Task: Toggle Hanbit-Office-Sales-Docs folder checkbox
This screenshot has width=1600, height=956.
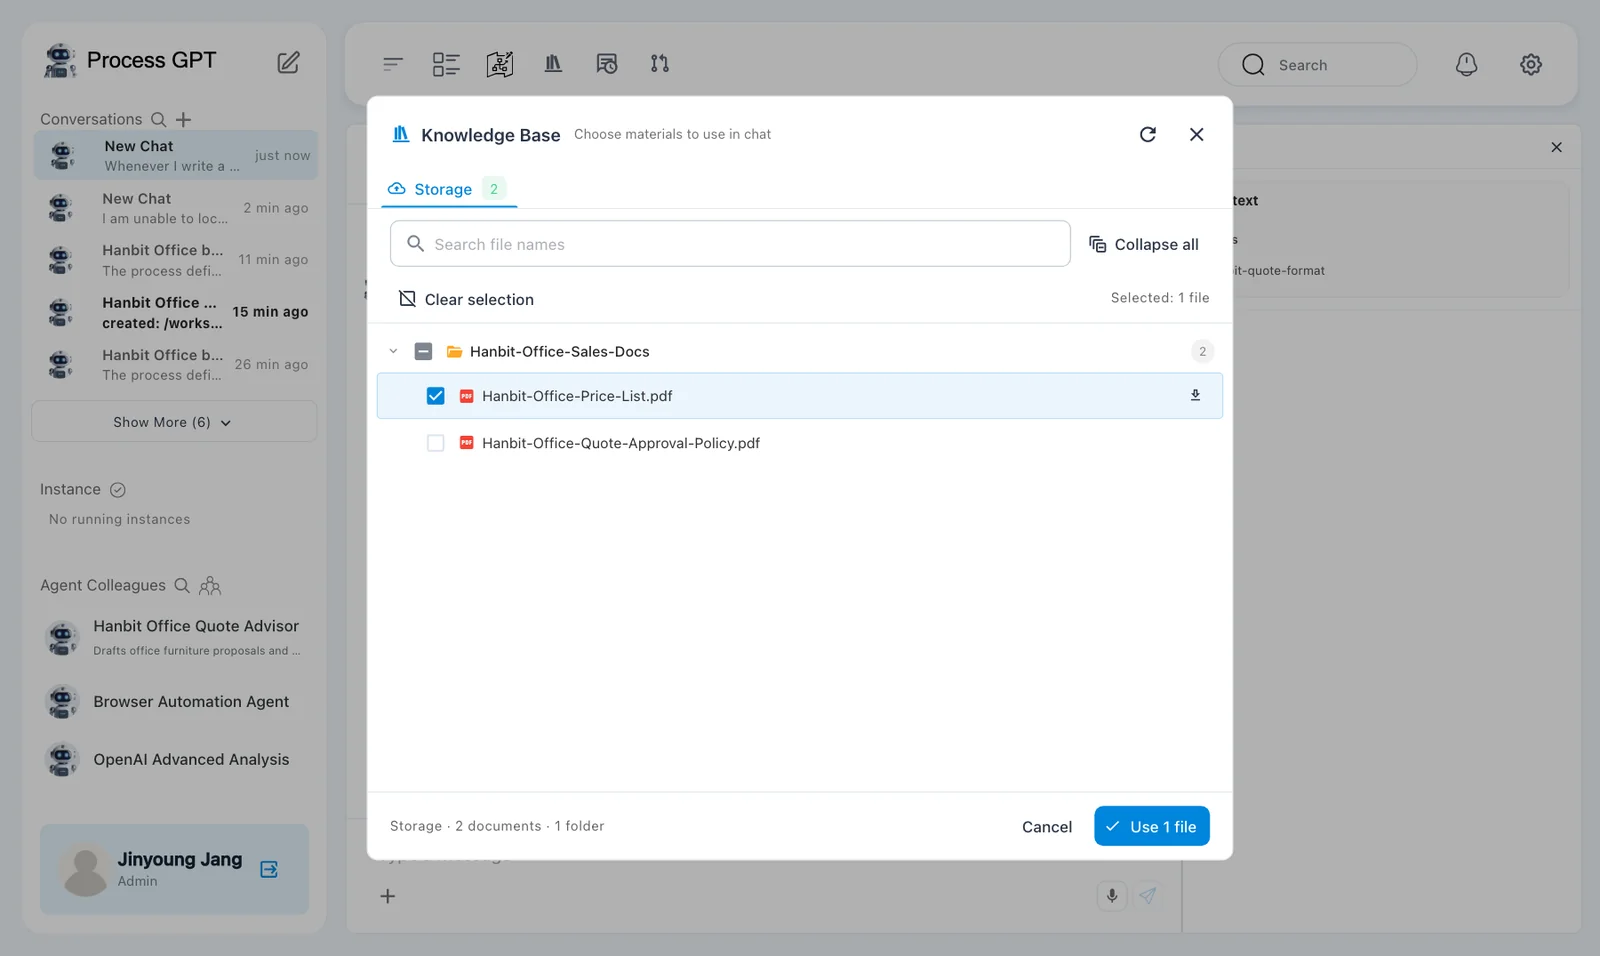Action: click(x=423, y=351)
